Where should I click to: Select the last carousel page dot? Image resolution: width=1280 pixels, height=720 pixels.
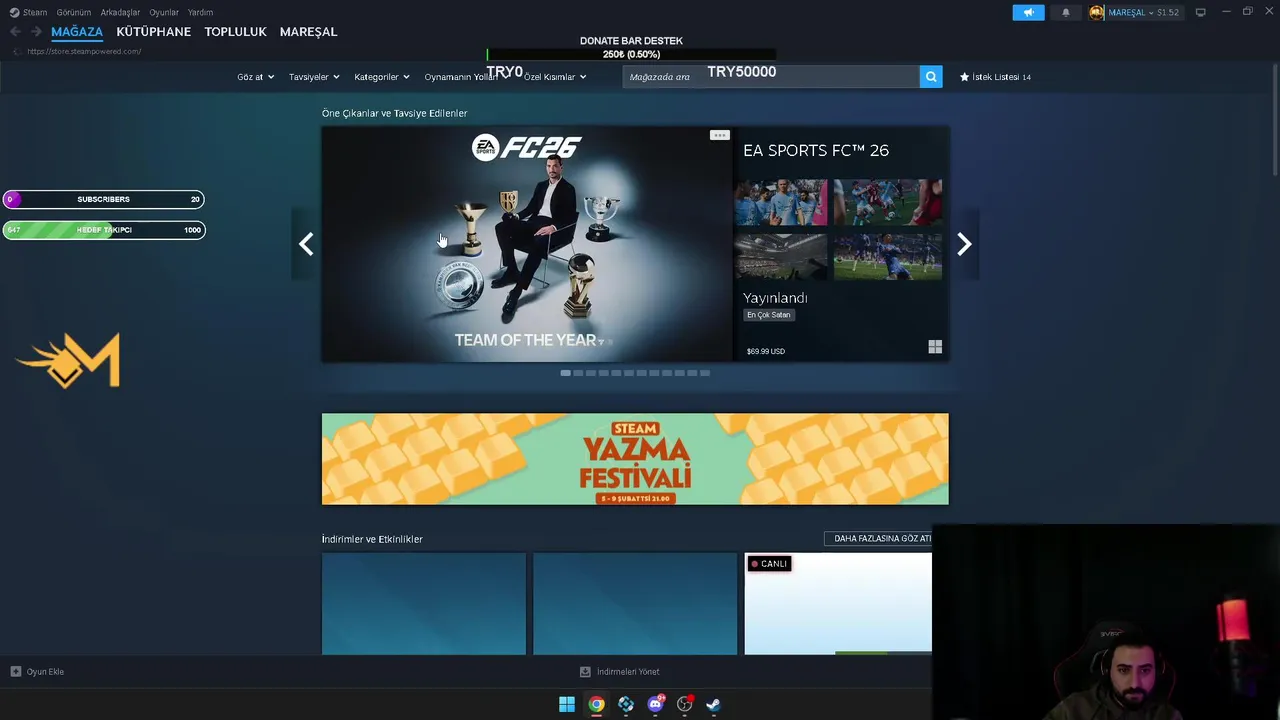[x=705, y=373]
